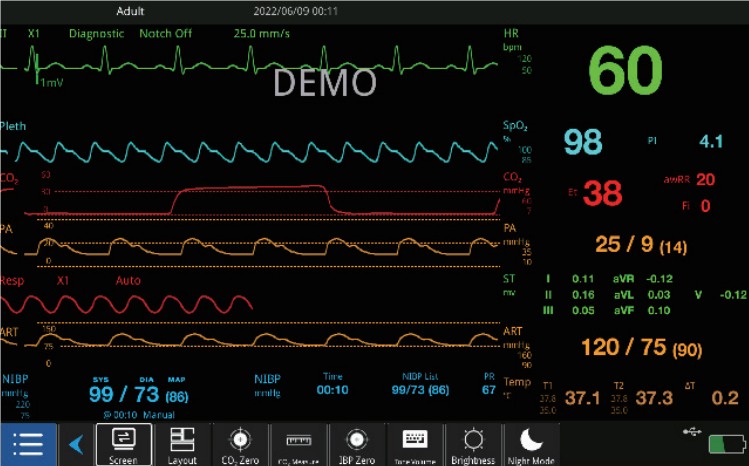The width and height of the screenshot is (749, 466).
Task: Open the SpO2 value 98 panel
Action: pyautogui.click(x=583, y=142)
